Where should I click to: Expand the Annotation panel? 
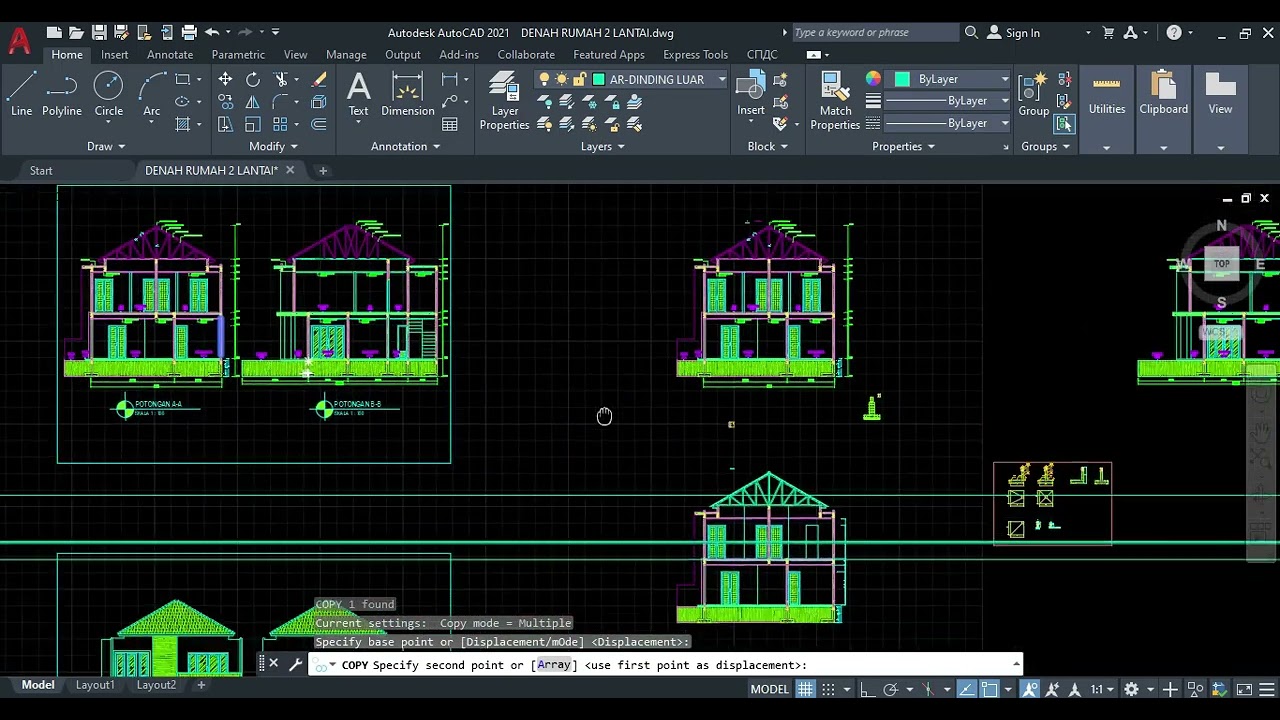pos(405,146)
